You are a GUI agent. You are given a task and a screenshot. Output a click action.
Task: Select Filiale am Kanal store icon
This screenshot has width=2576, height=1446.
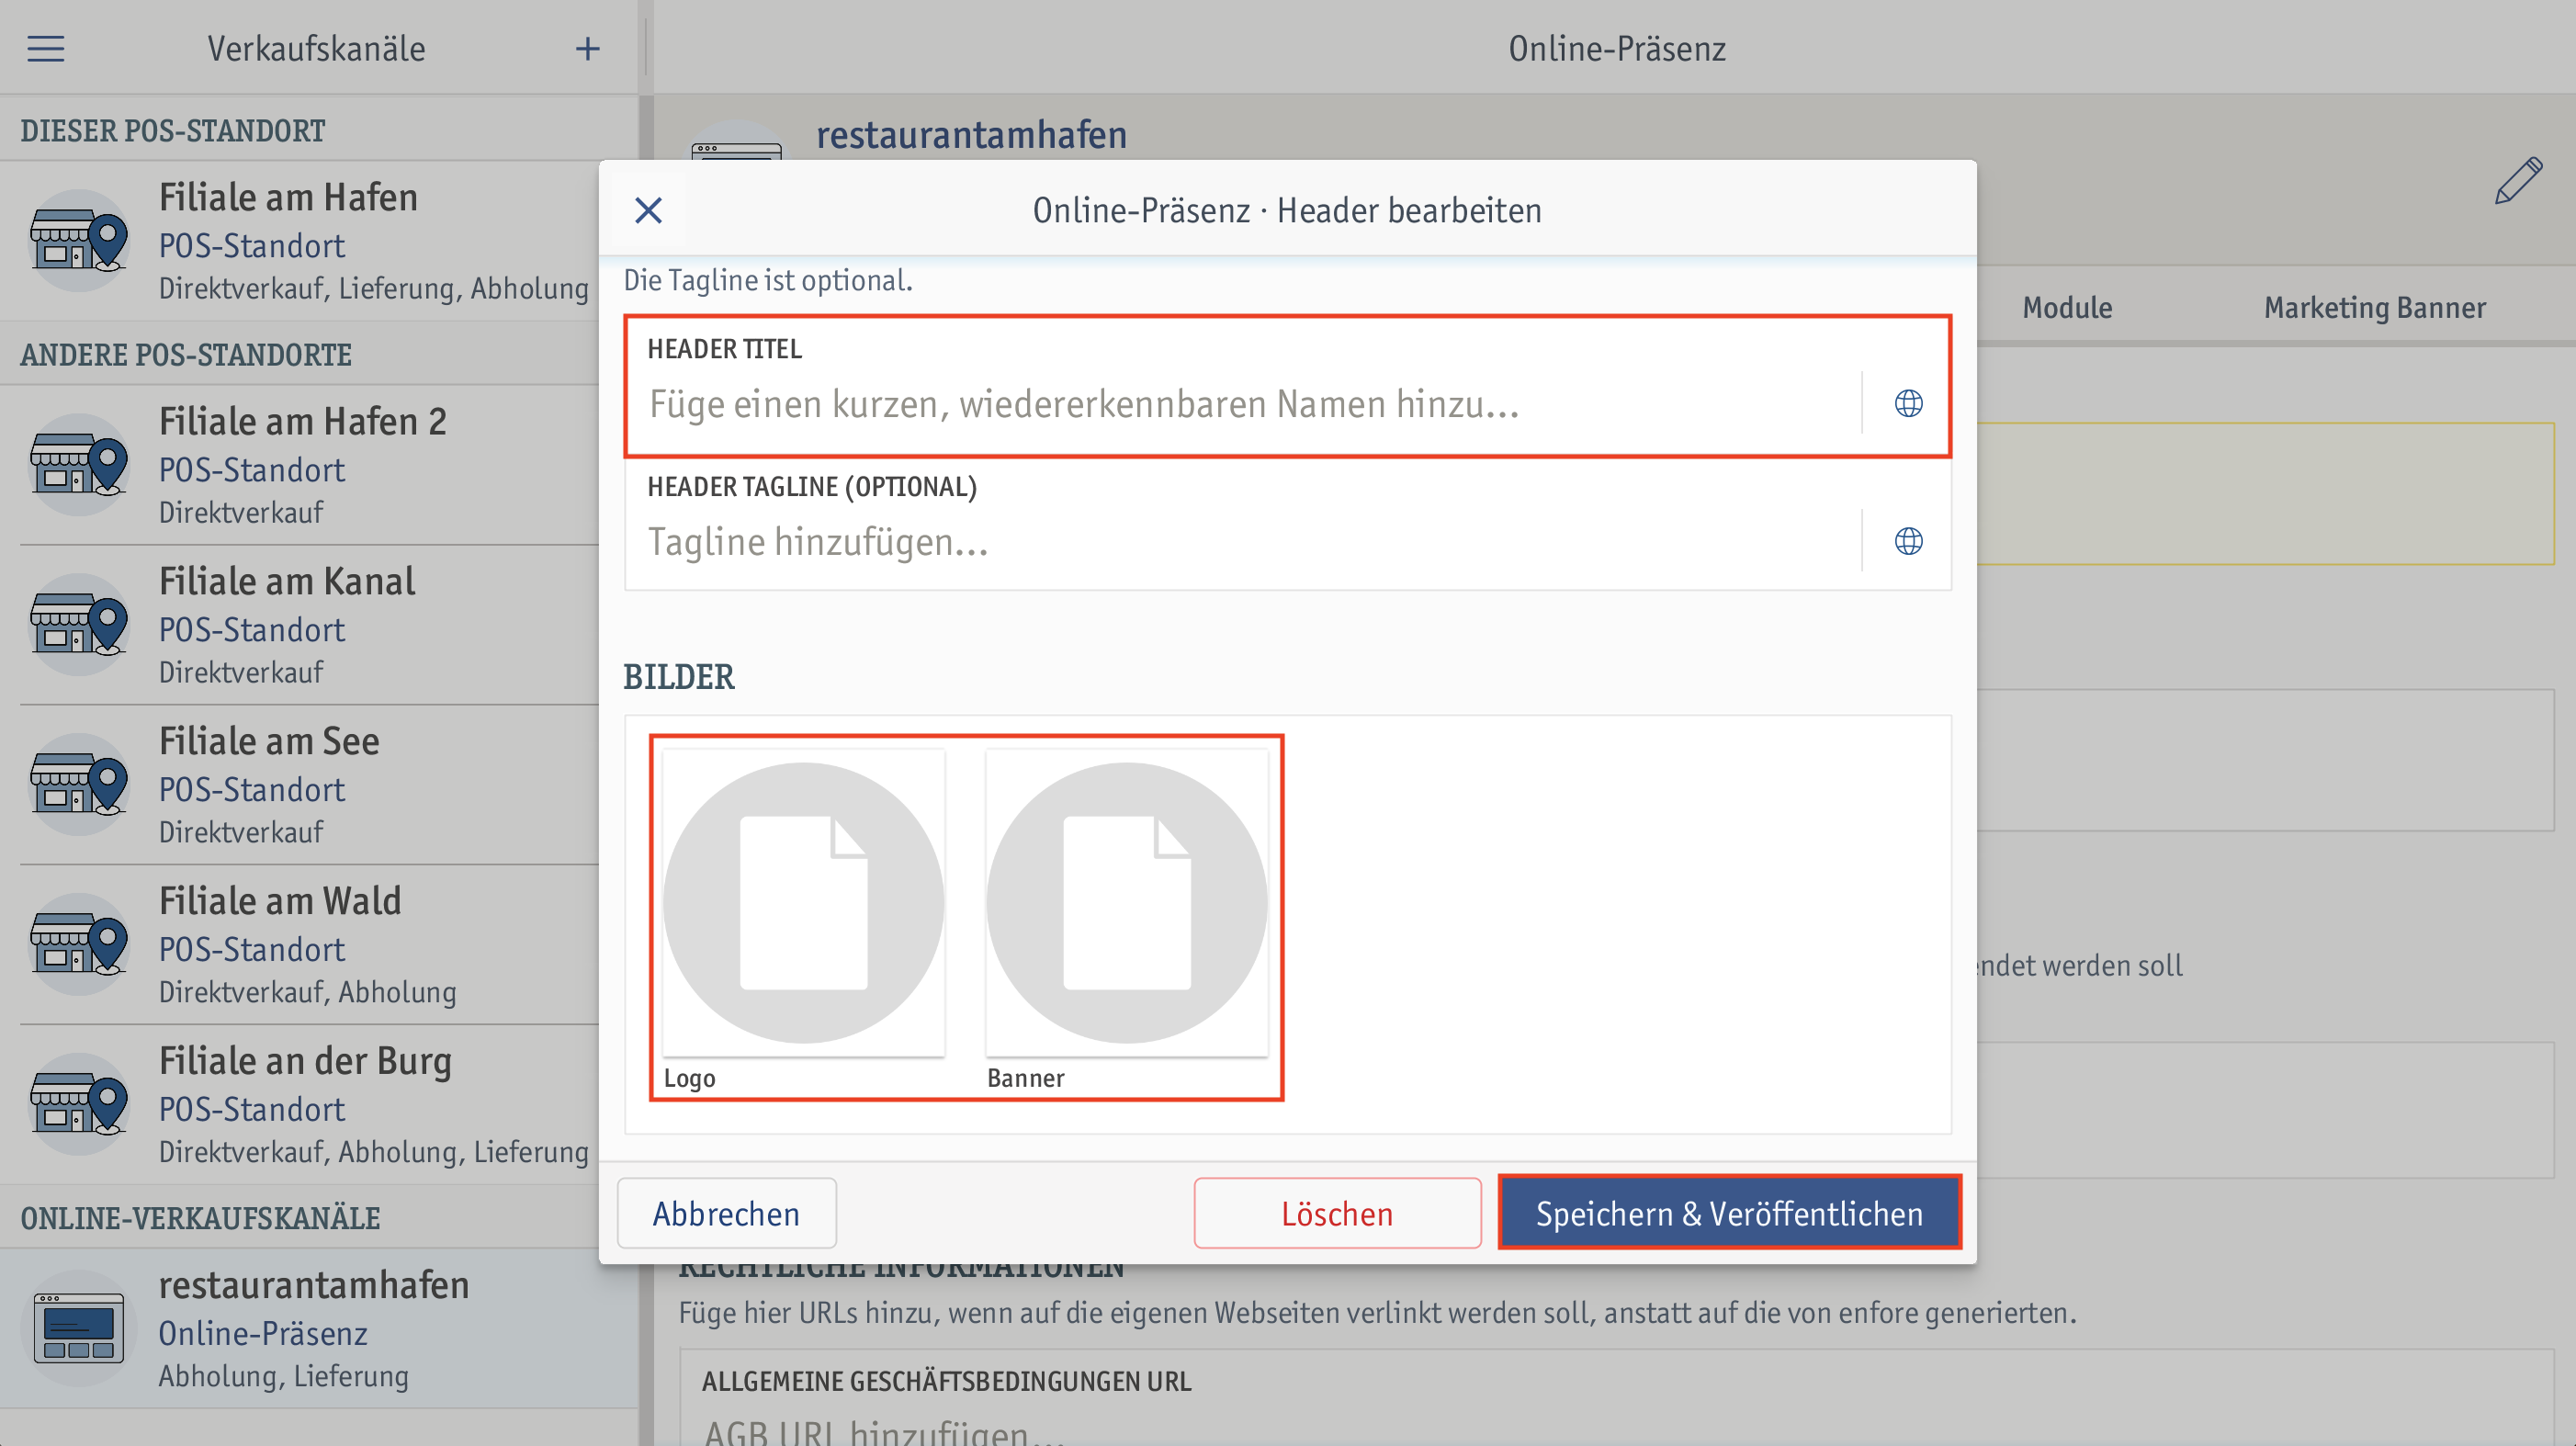[79, 625]
